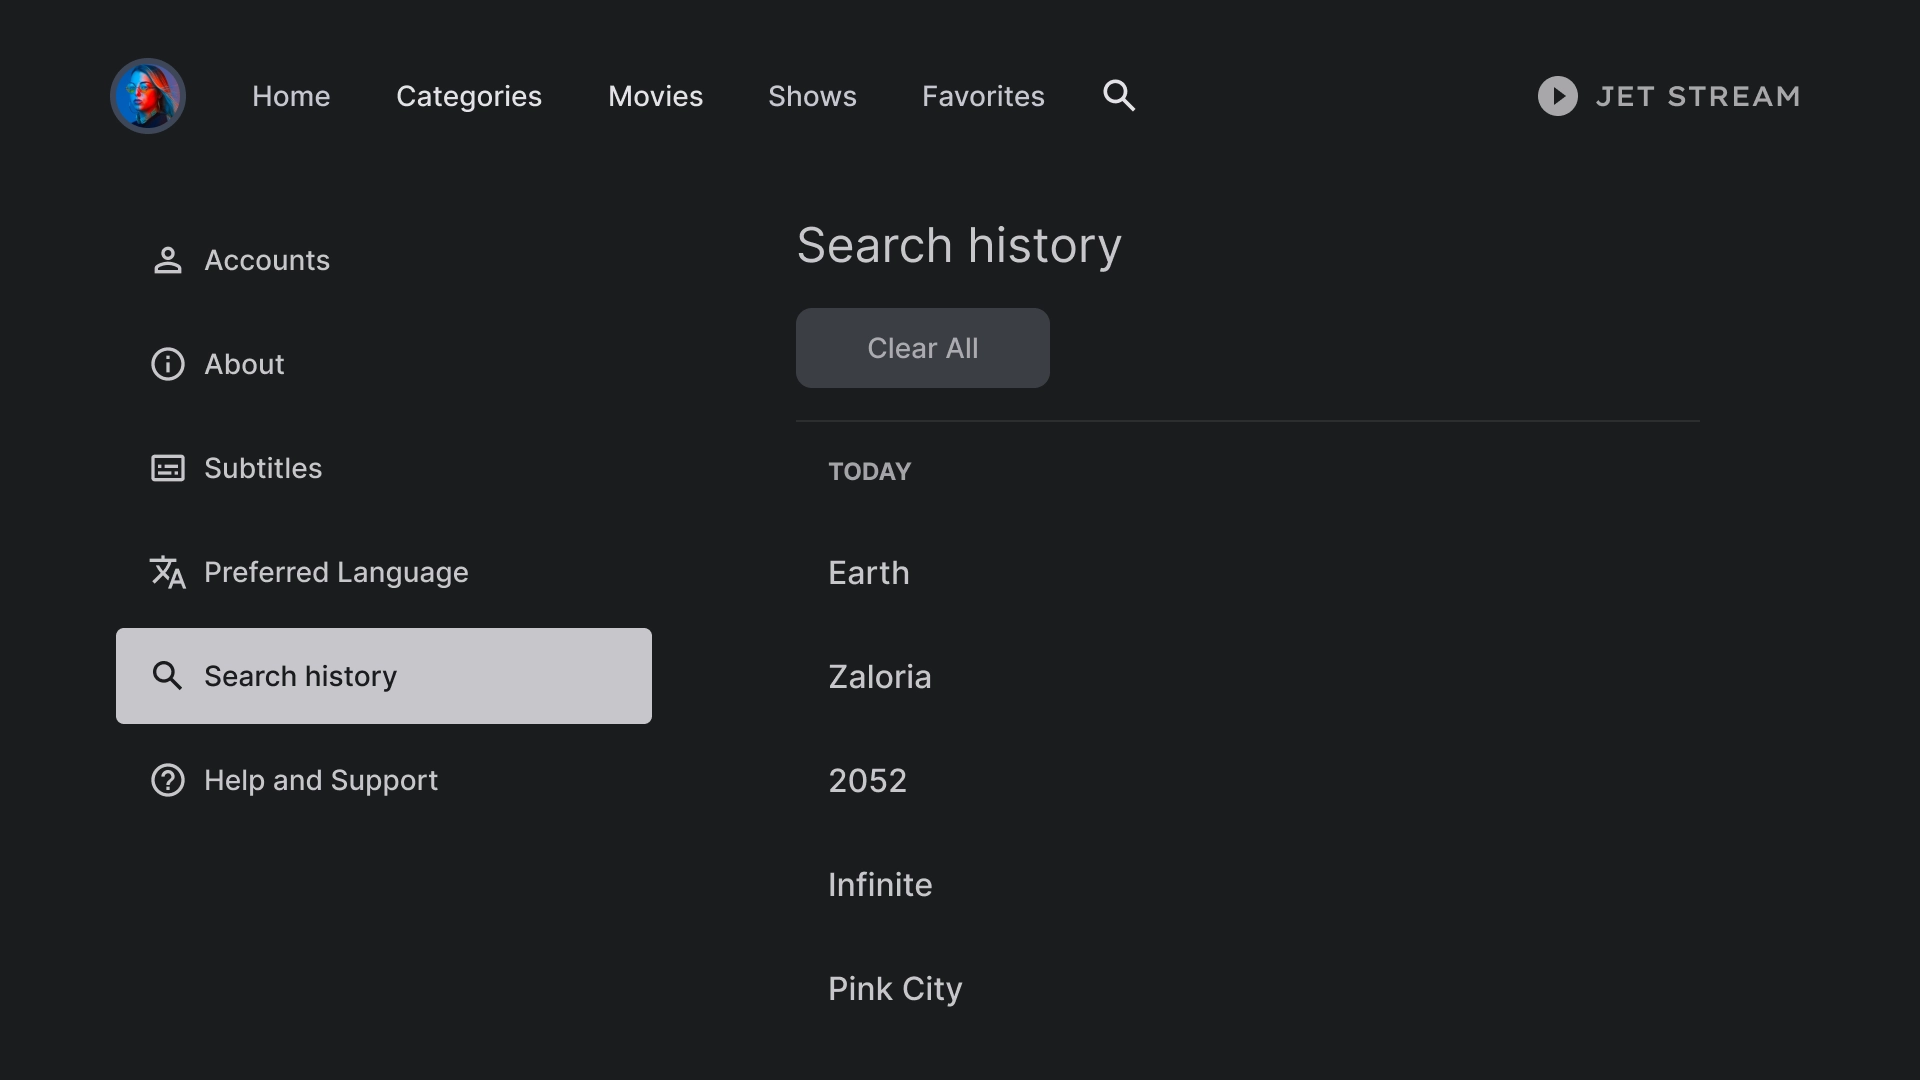The image size is (1920, 1080).
Task: Click the Jet Stream play logo icon
Action: pos(1557,96)
